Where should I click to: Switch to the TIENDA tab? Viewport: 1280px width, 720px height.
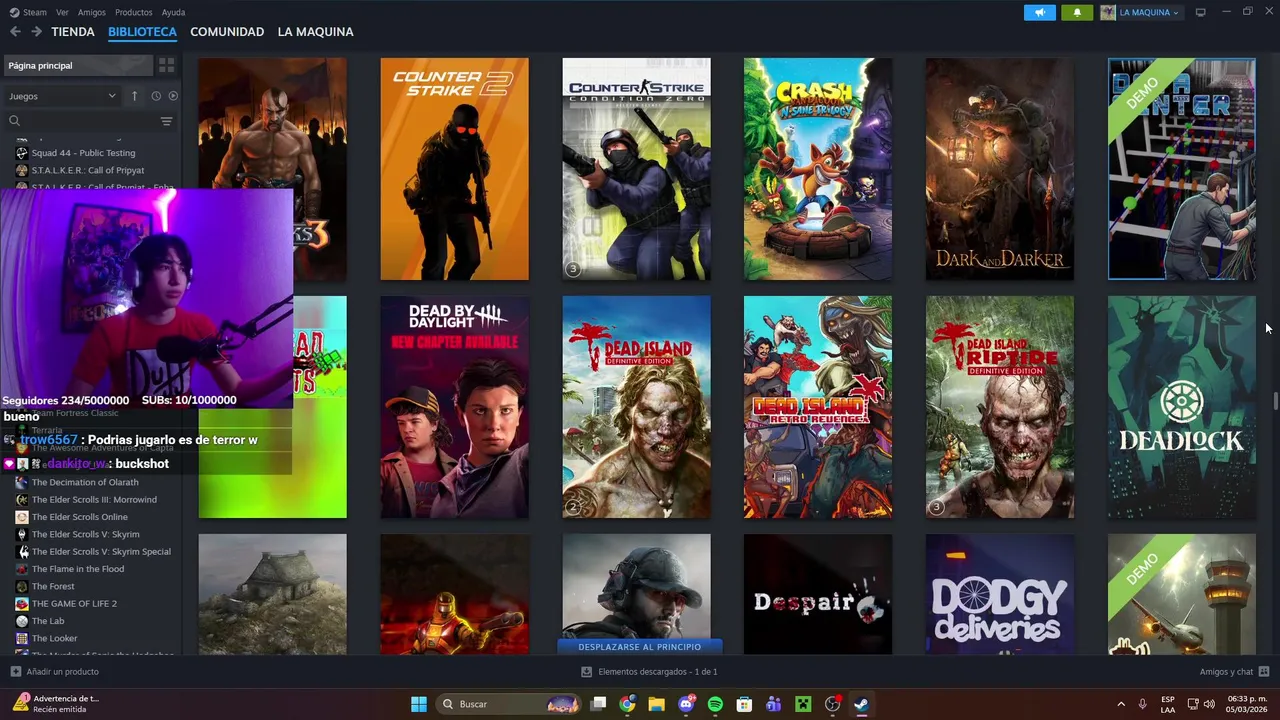coord(73,32)
